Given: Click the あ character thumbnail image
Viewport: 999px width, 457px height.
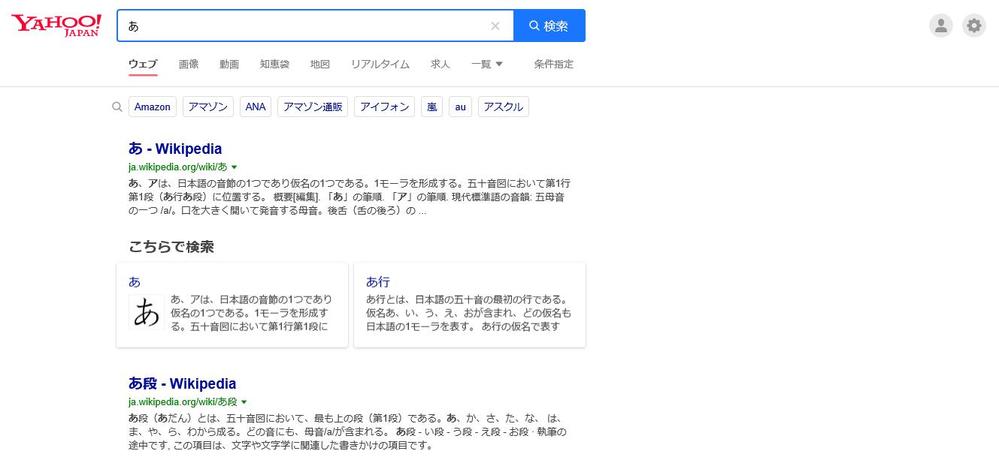Looking at the screenshot, I should pyautogui.click(x=147, y=312).
